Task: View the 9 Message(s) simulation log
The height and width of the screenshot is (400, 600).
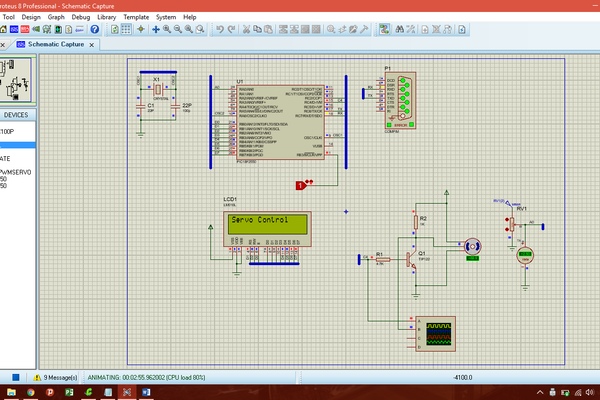Action: [60, 377]
